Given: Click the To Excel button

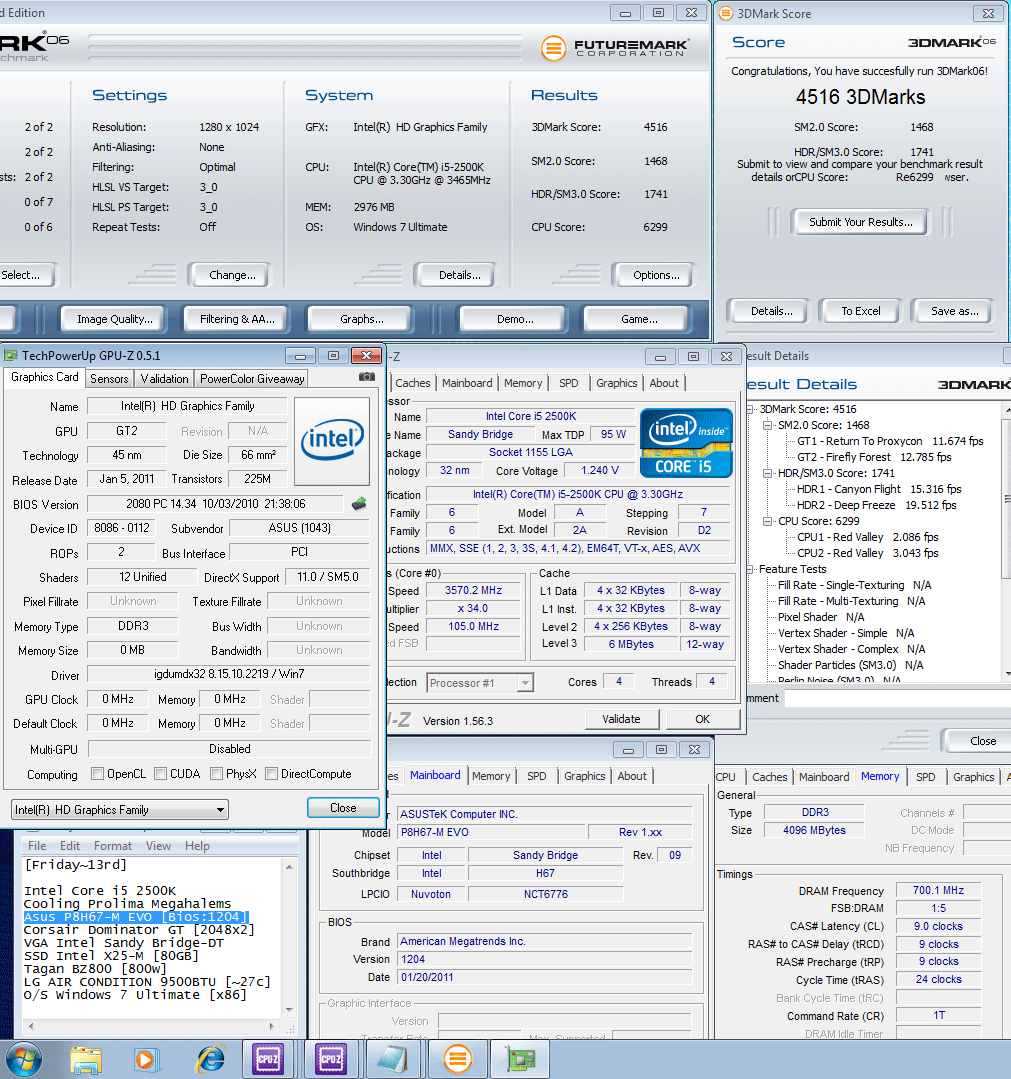Looking at the screenshot, I should [x=860, y=311].
